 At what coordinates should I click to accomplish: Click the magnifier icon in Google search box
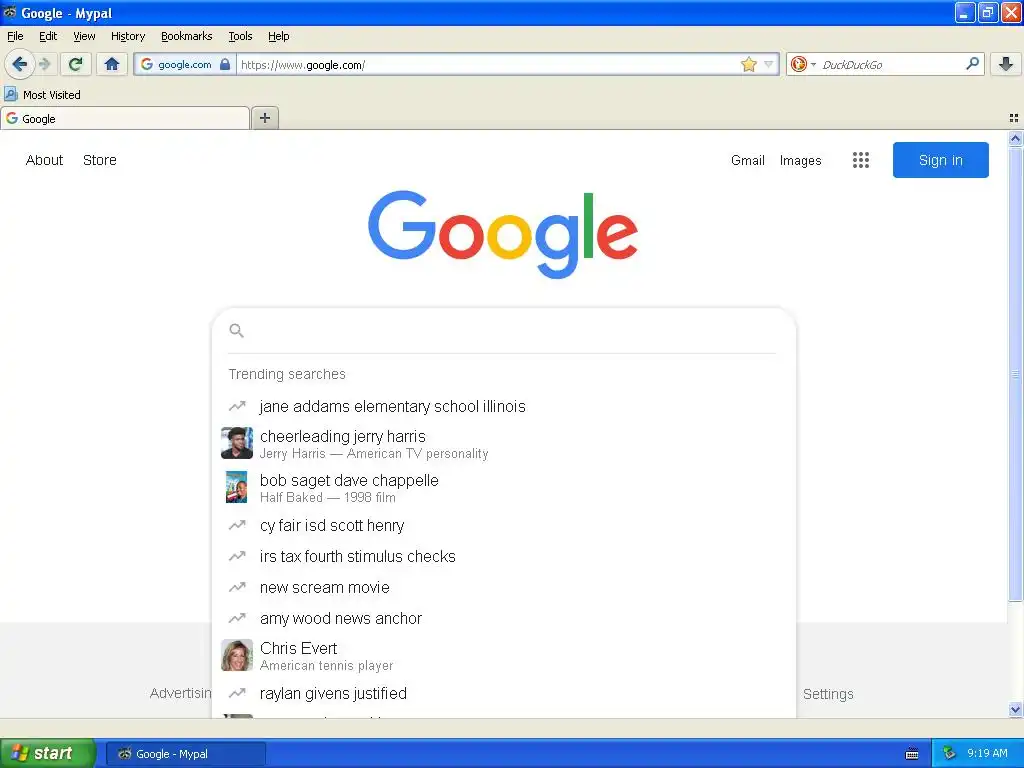[236, 330]
